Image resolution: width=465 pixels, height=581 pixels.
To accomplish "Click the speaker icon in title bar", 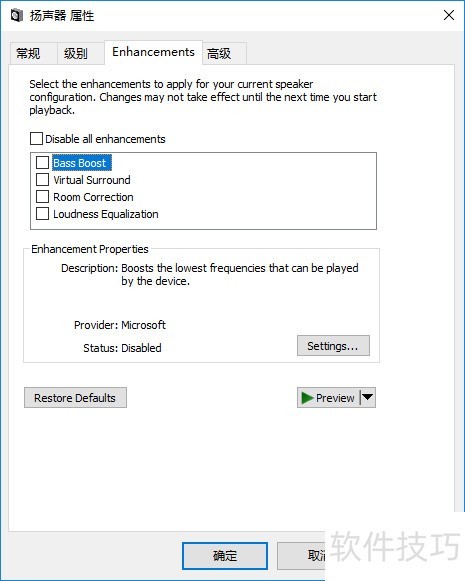I will [17, 16].
